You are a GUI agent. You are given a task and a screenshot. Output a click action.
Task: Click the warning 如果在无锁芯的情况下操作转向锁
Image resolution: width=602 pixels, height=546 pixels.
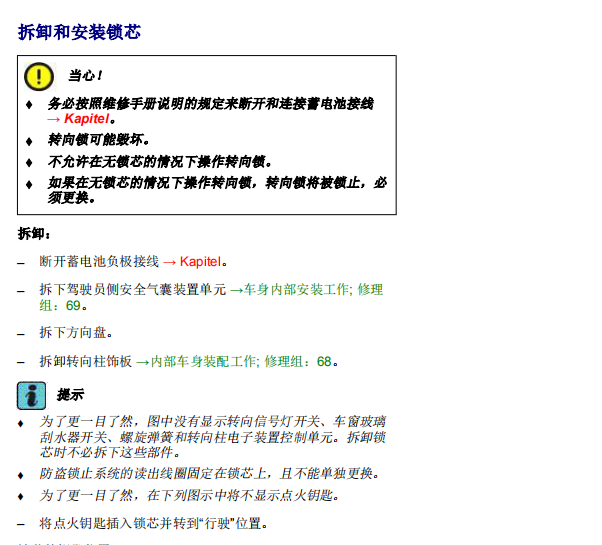[217, 190]
